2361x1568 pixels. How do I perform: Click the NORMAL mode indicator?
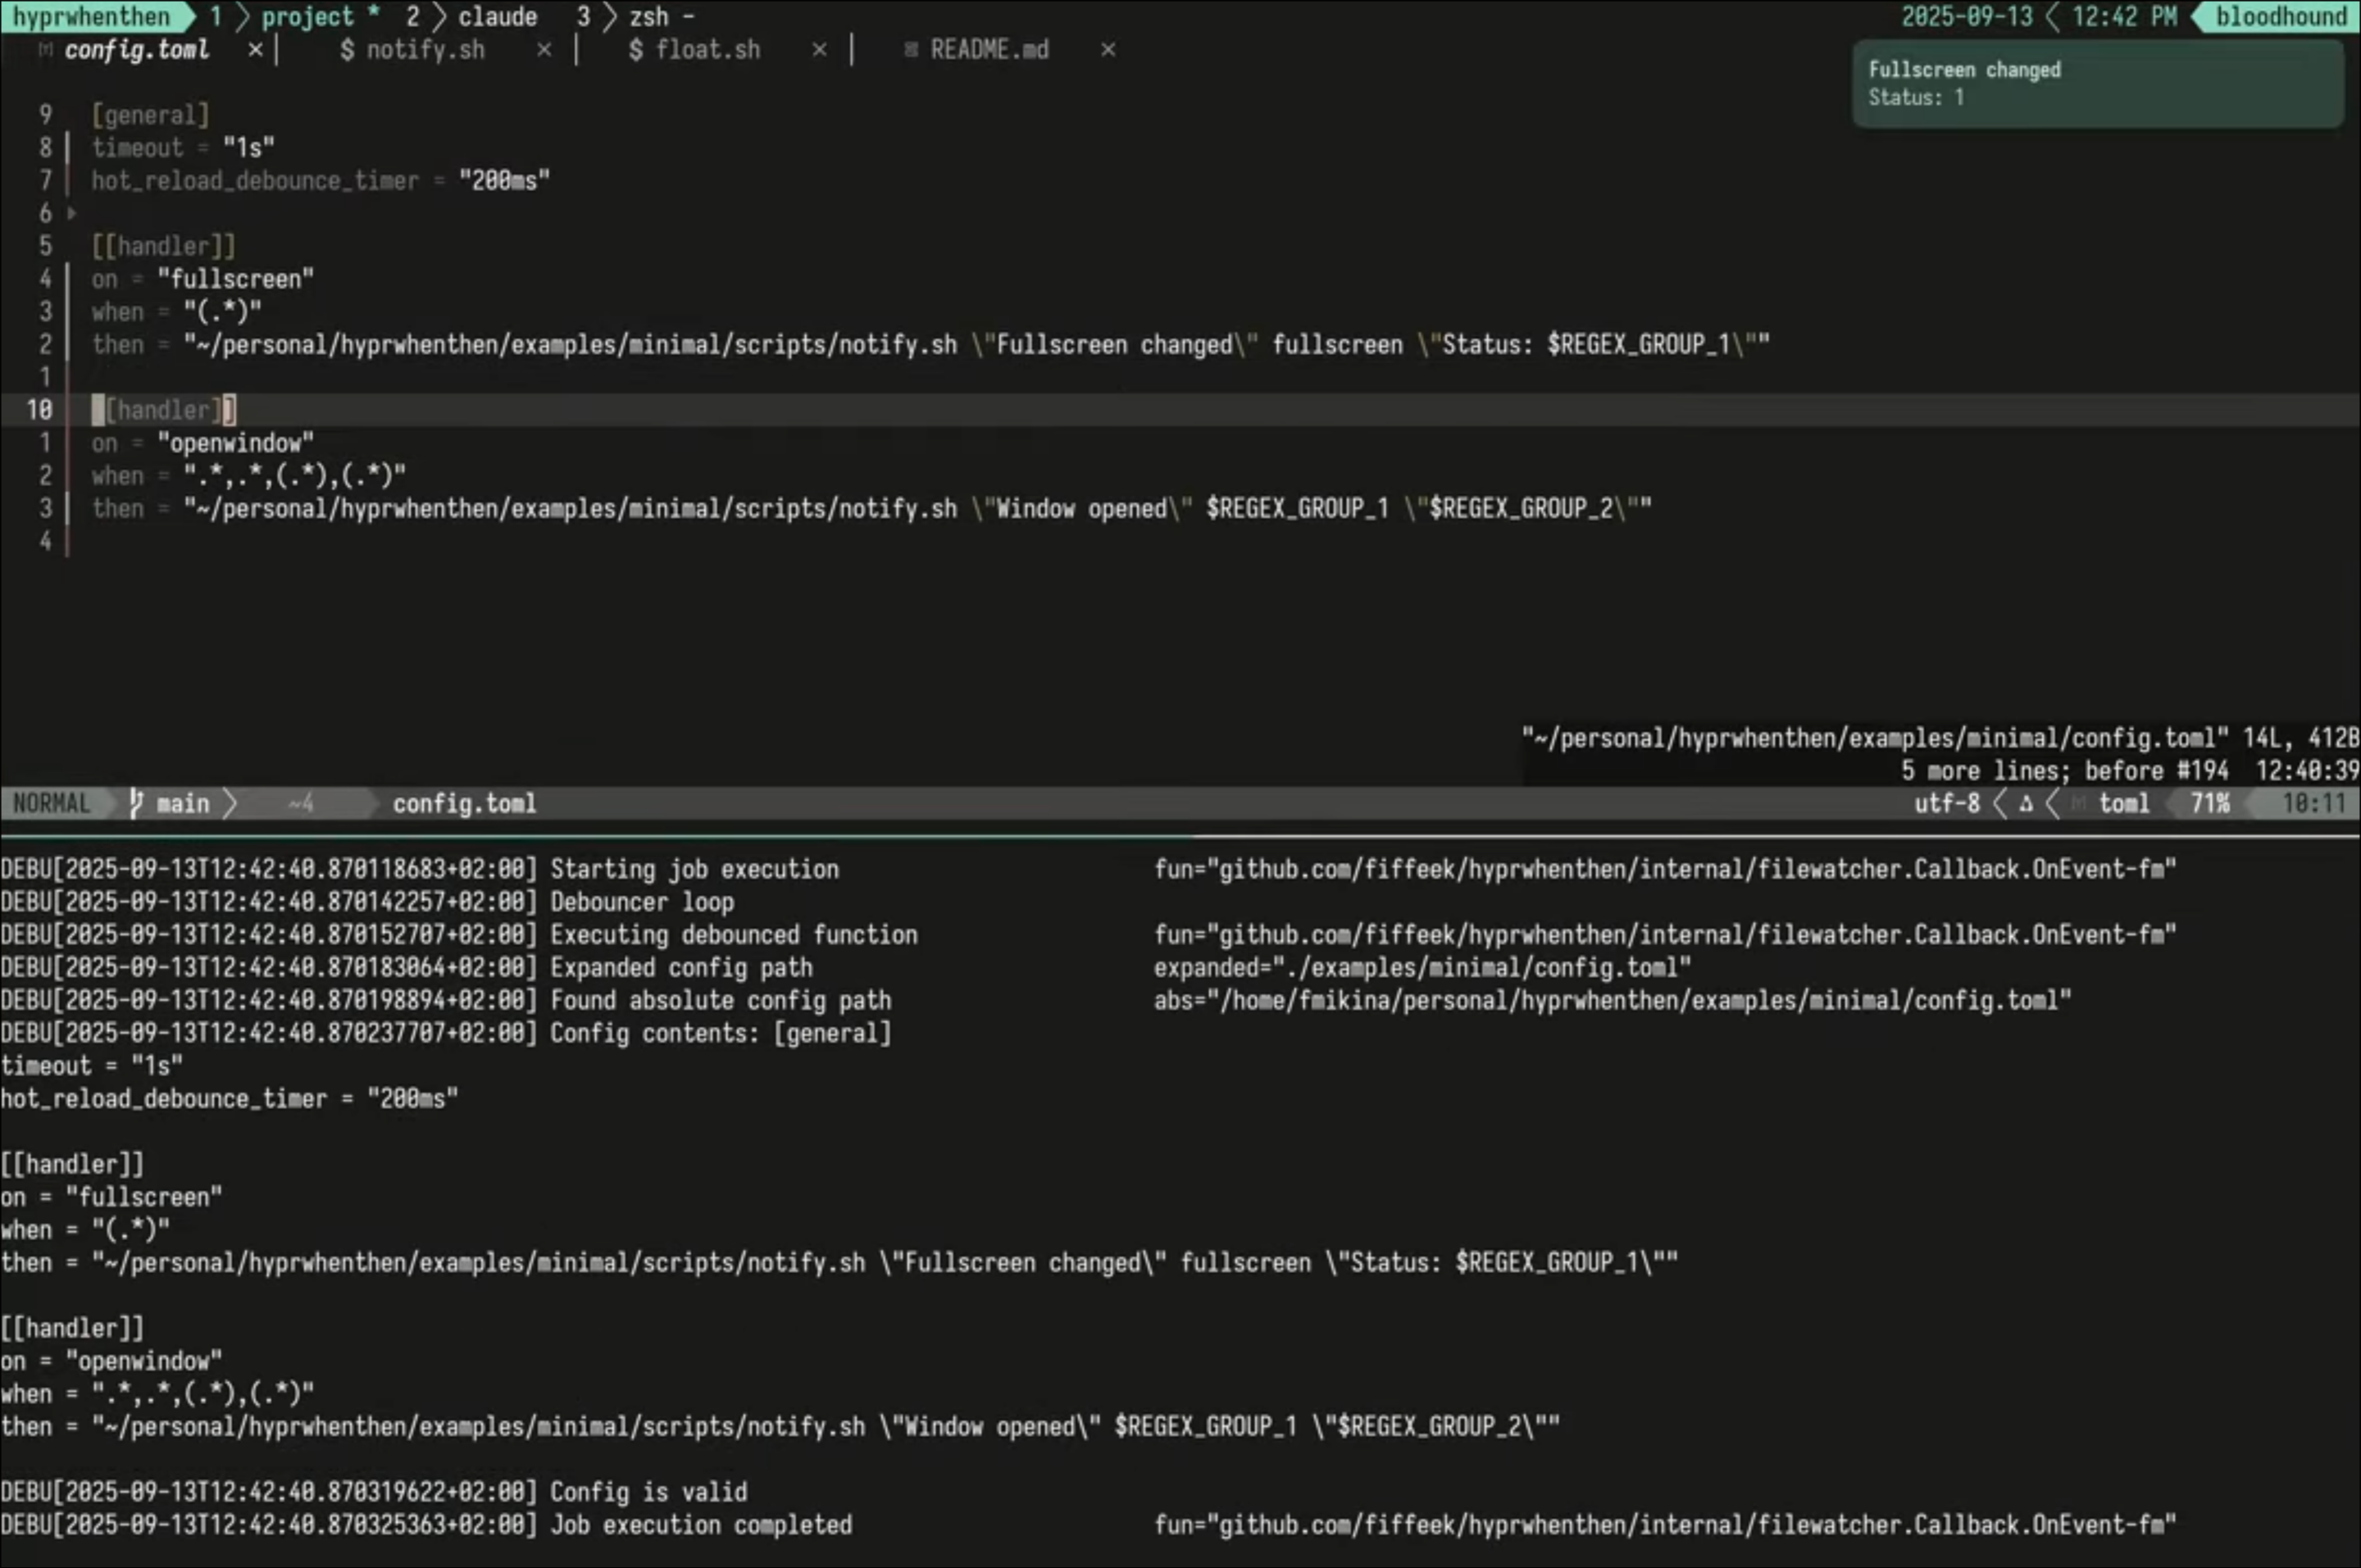(52, 803)
